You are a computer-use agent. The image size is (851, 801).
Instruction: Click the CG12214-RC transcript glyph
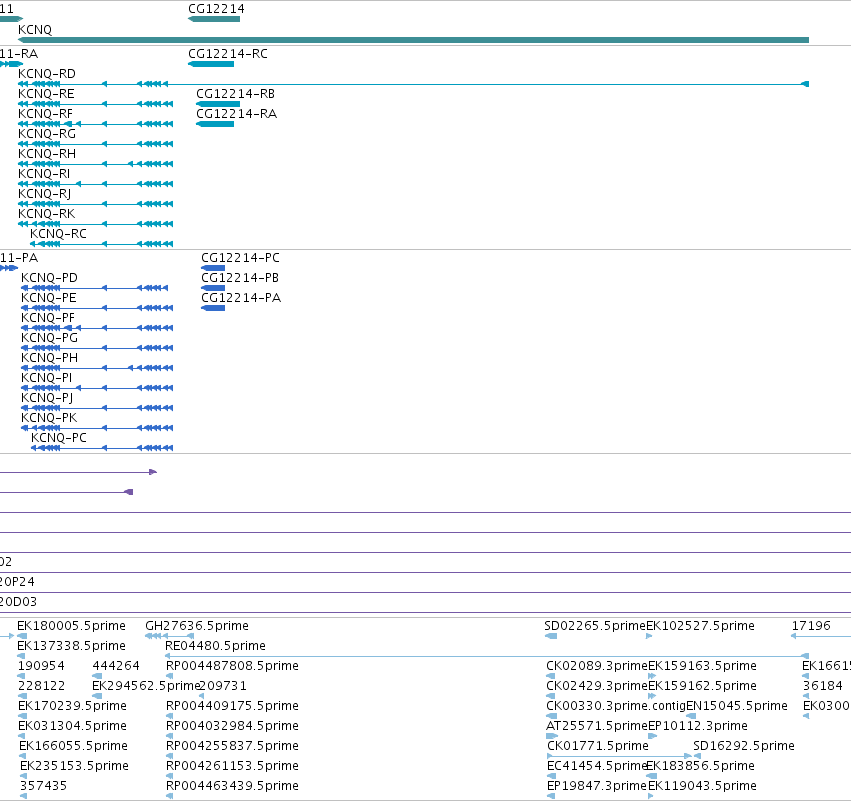coord(211,65)
